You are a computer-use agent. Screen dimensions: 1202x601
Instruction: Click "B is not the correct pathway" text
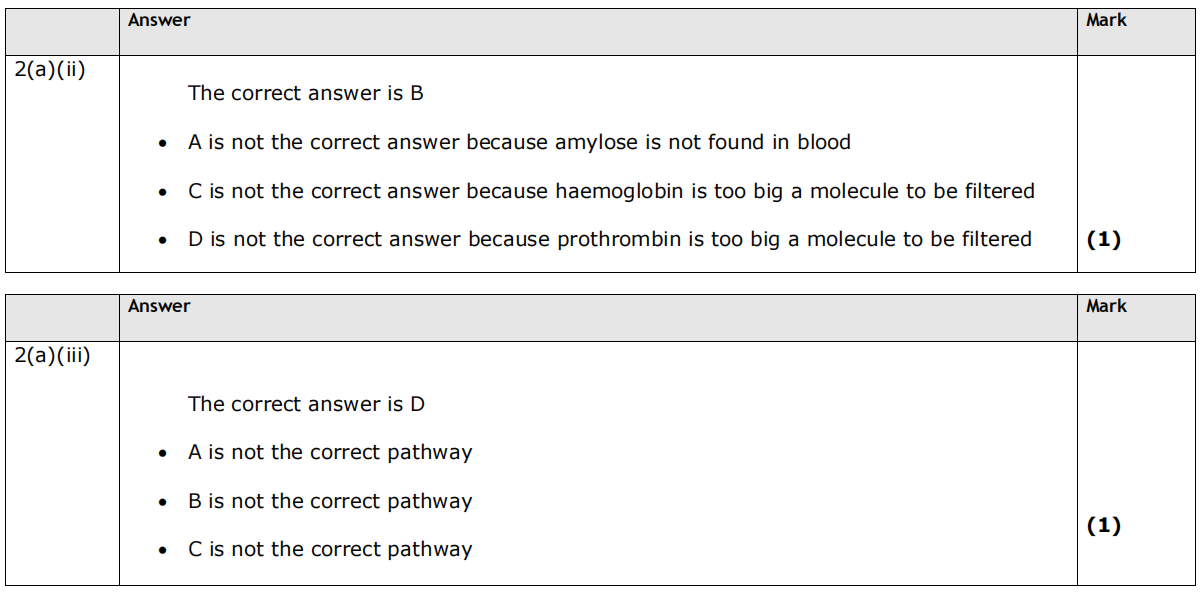(x=330, y=501)
